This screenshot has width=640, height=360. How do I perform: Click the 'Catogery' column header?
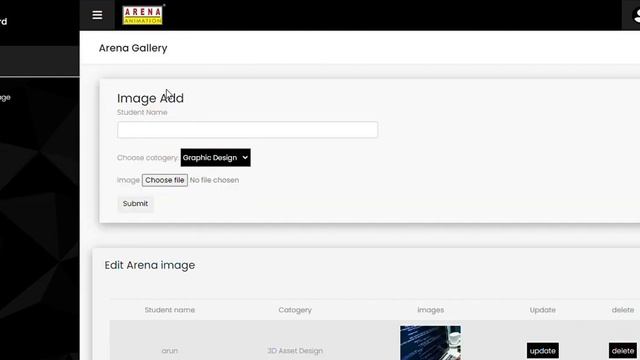pos(295,310)
